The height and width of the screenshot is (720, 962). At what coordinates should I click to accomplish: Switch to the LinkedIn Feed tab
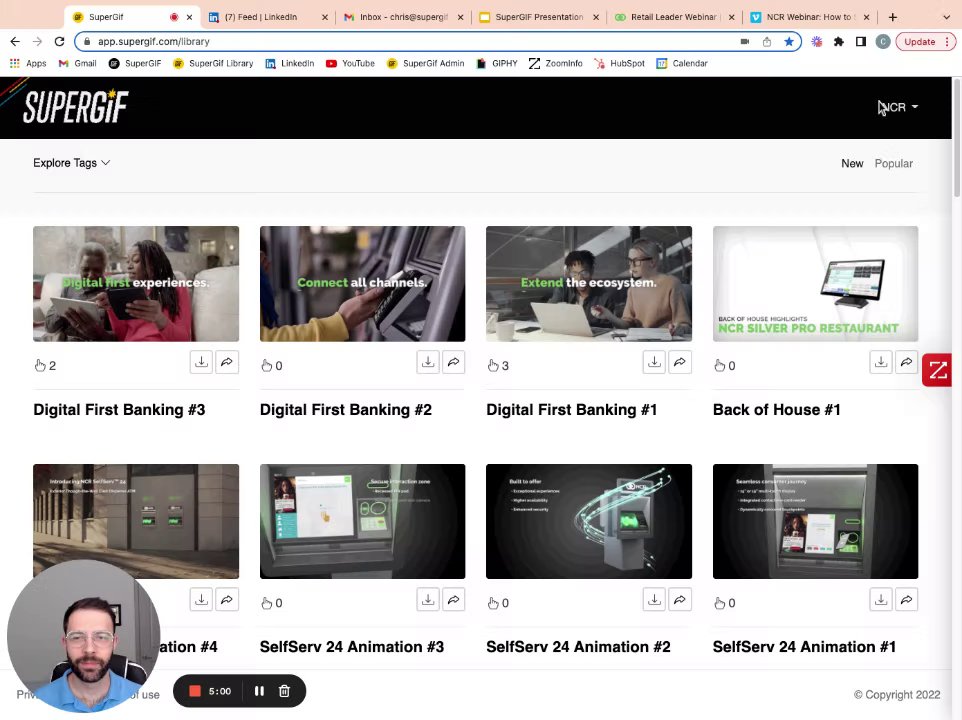pos(268,17)
